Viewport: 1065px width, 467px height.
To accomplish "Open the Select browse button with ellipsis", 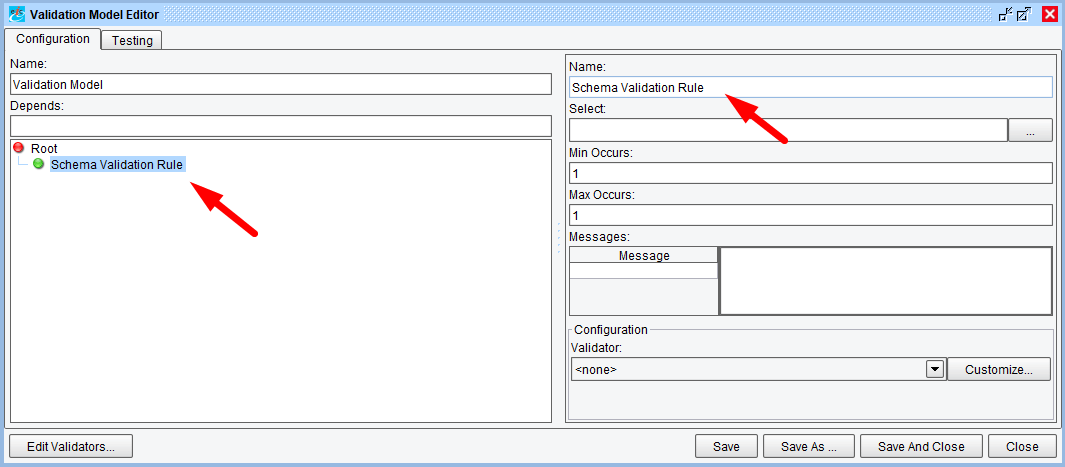I will pyautogui.click(x=1031, y=130).
